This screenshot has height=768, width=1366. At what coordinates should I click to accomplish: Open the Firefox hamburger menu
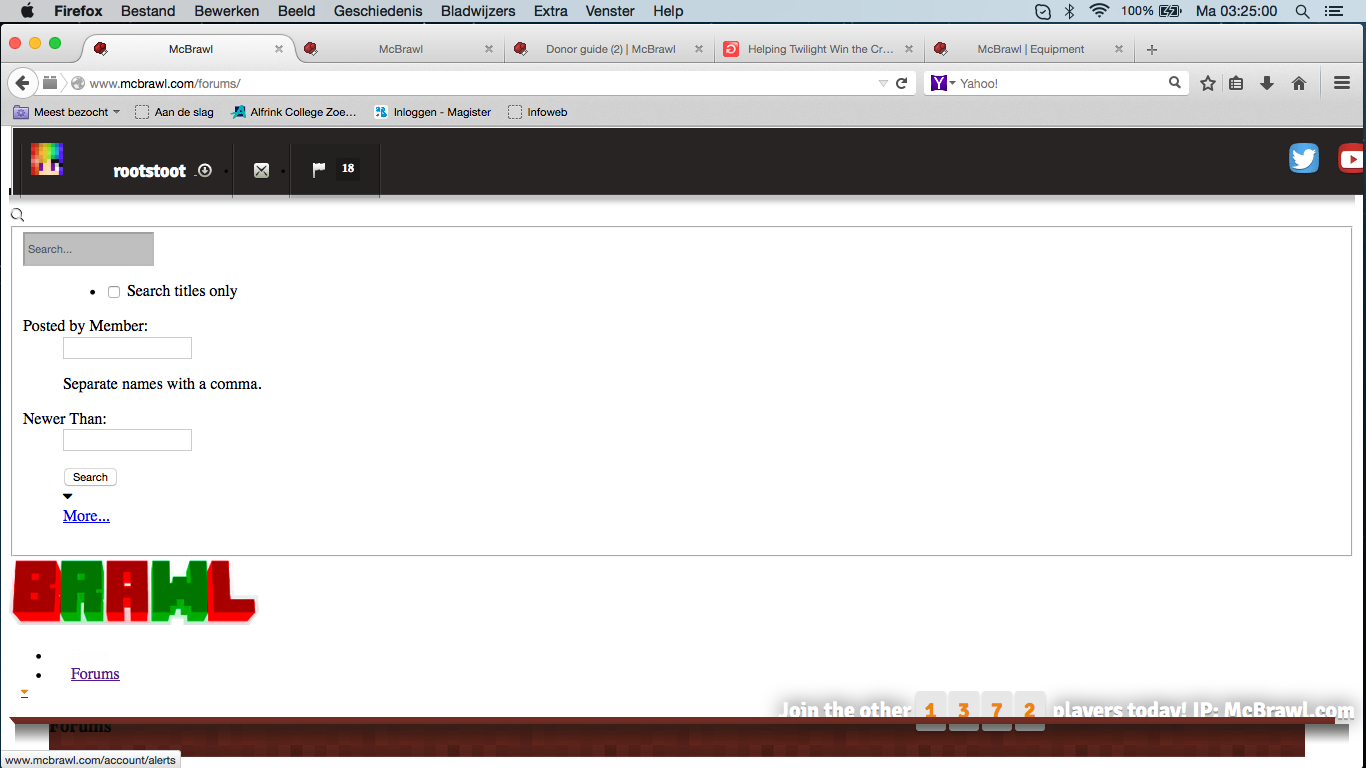coord(1342,83)
